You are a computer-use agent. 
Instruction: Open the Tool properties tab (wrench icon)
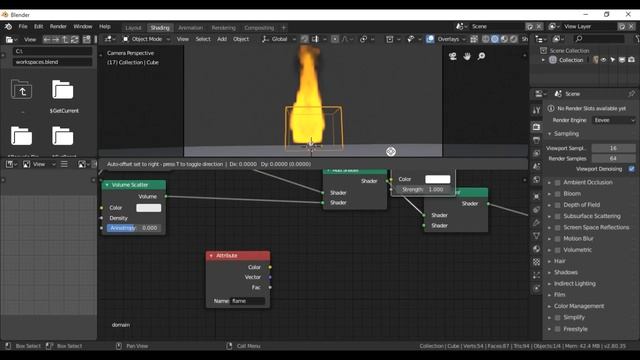click(x=536, y=110)
